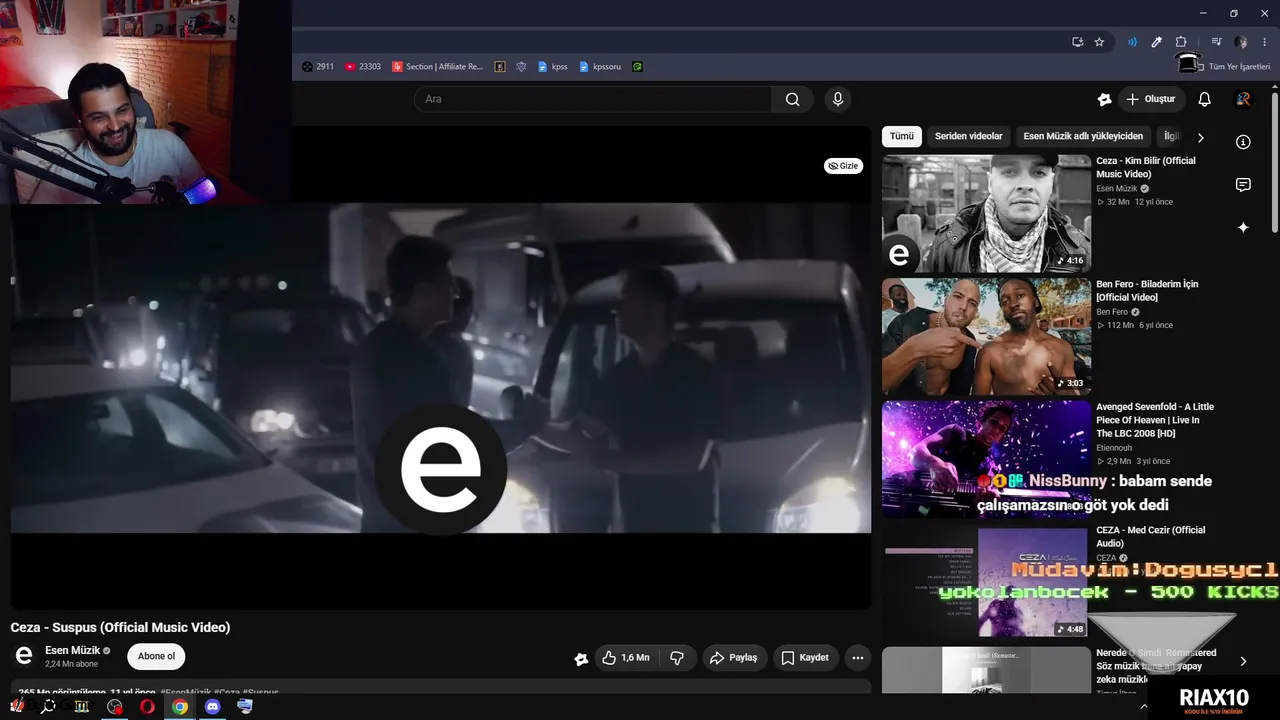Open the Chrome profile avatar
Image resolution: width=1280 pixels, height=720 pixels.
click(1241, 42)
